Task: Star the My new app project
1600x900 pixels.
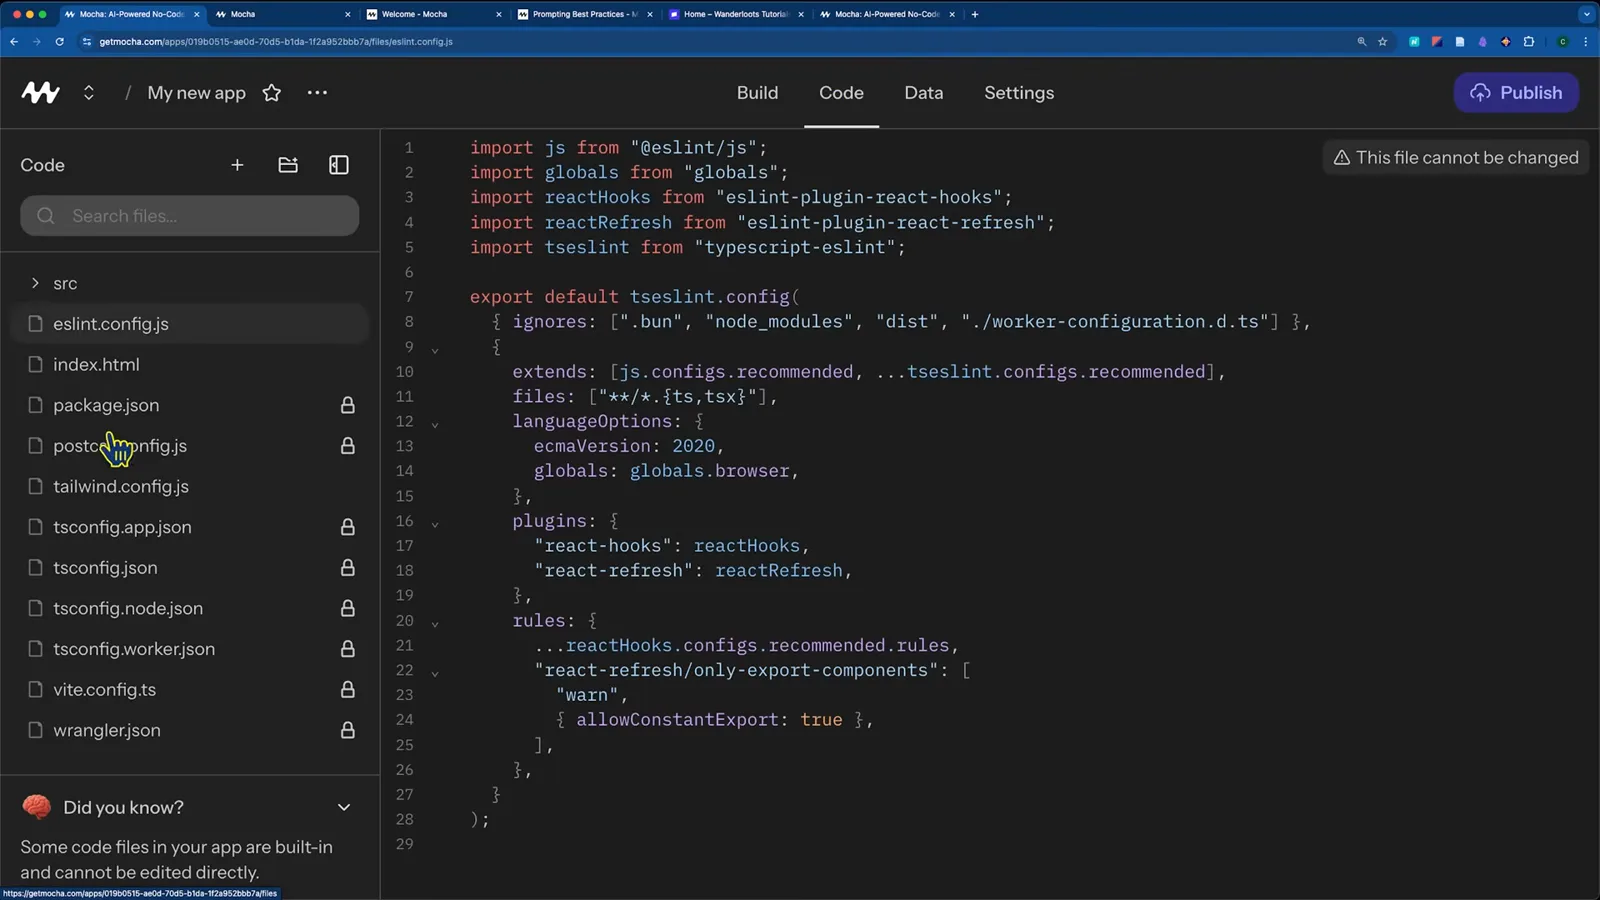Action: click(x=272, y=92)
